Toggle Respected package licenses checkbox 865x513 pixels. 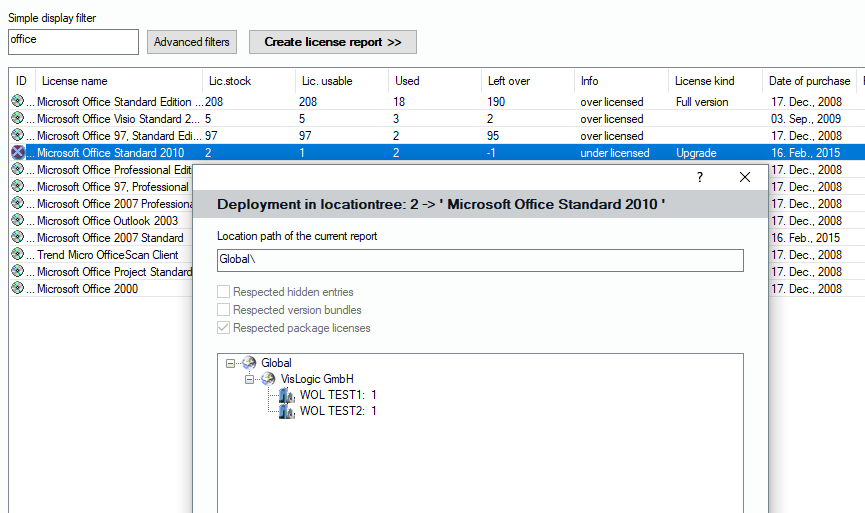click(224, 328)
